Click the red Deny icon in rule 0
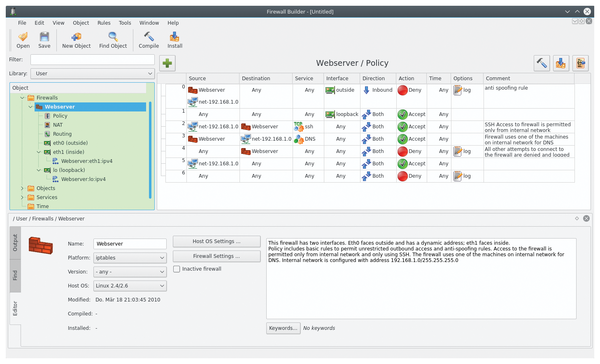 coord(402,90)
